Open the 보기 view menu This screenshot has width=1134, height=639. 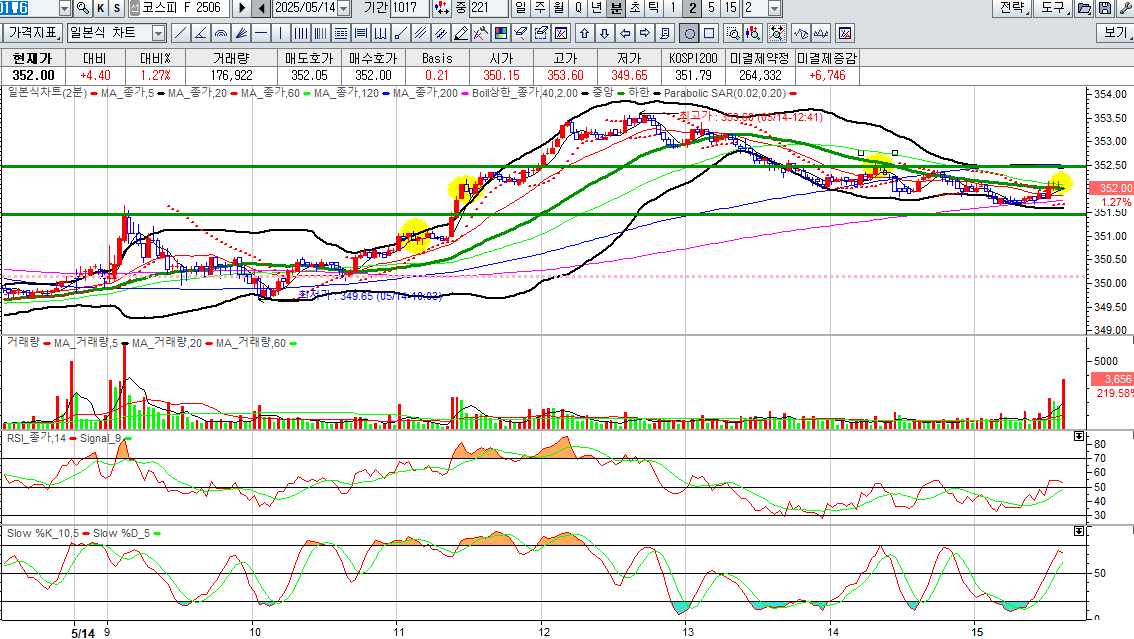(1114, 33)
